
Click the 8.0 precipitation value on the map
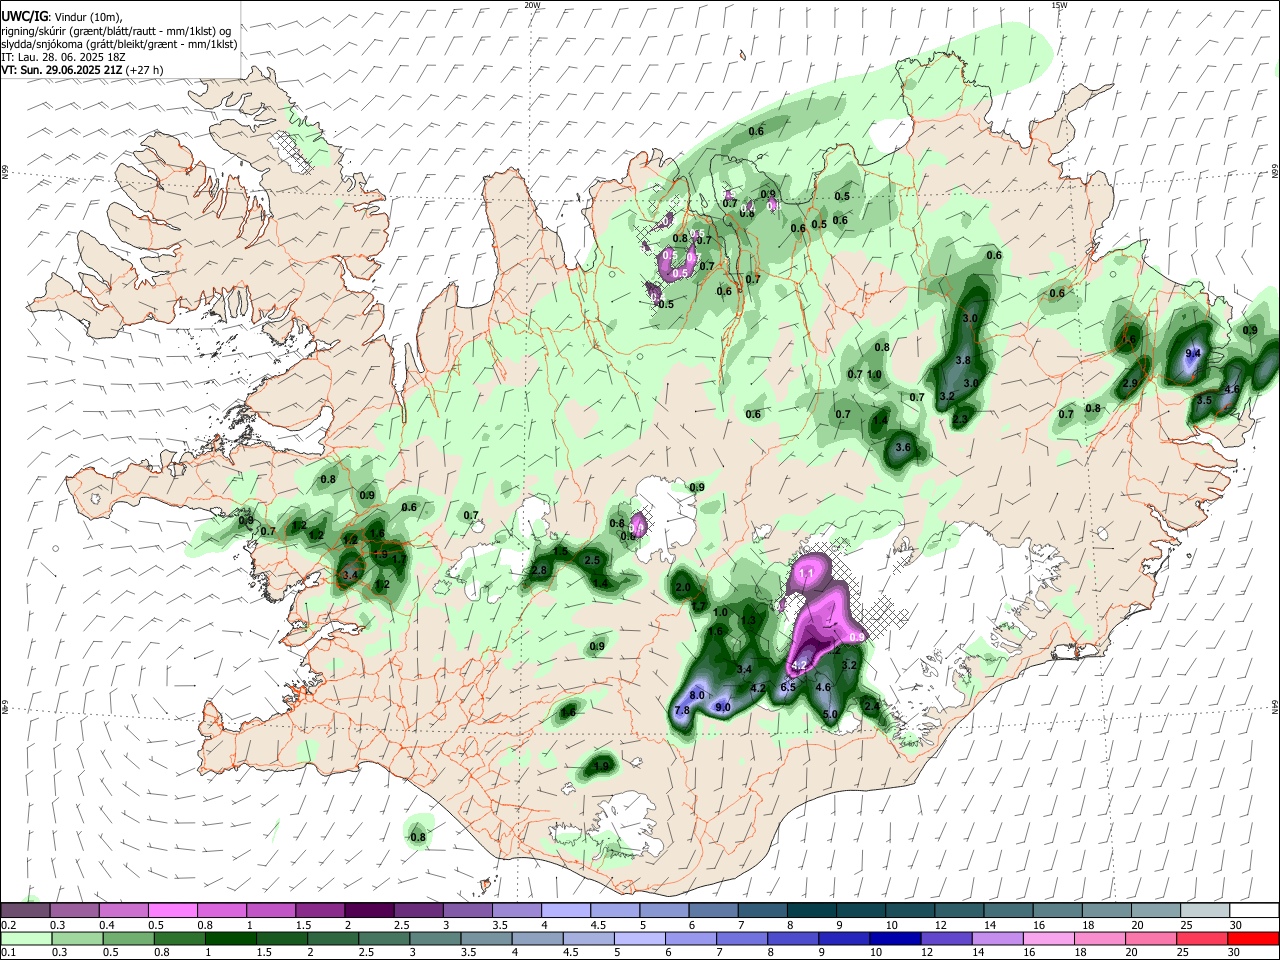(698, 695)
